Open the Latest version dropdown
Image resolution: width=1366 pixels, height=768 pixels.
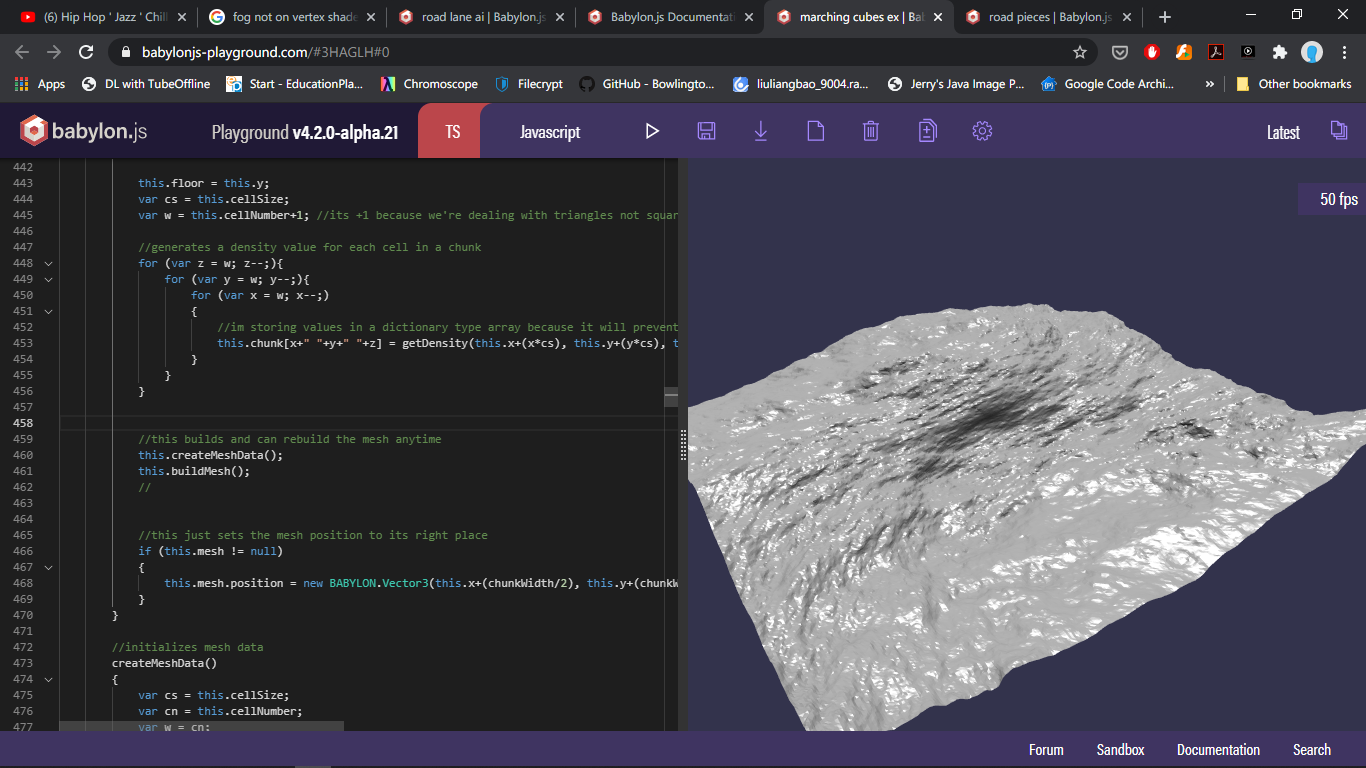click(x=1282, y=132)
